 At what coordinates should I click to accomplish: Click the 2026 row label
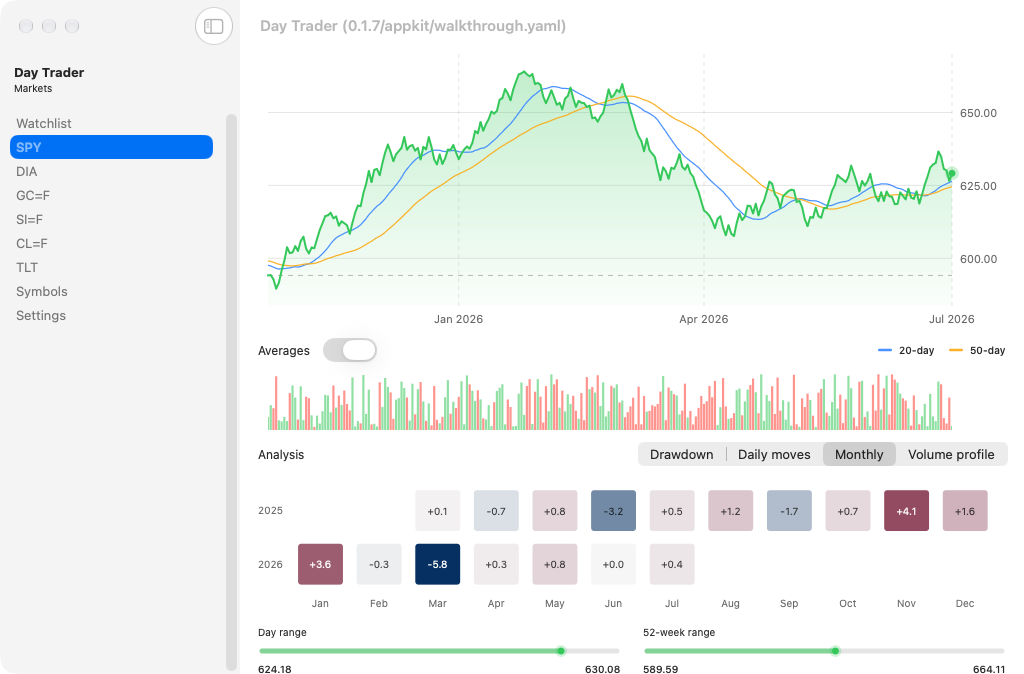pos(270,564)
